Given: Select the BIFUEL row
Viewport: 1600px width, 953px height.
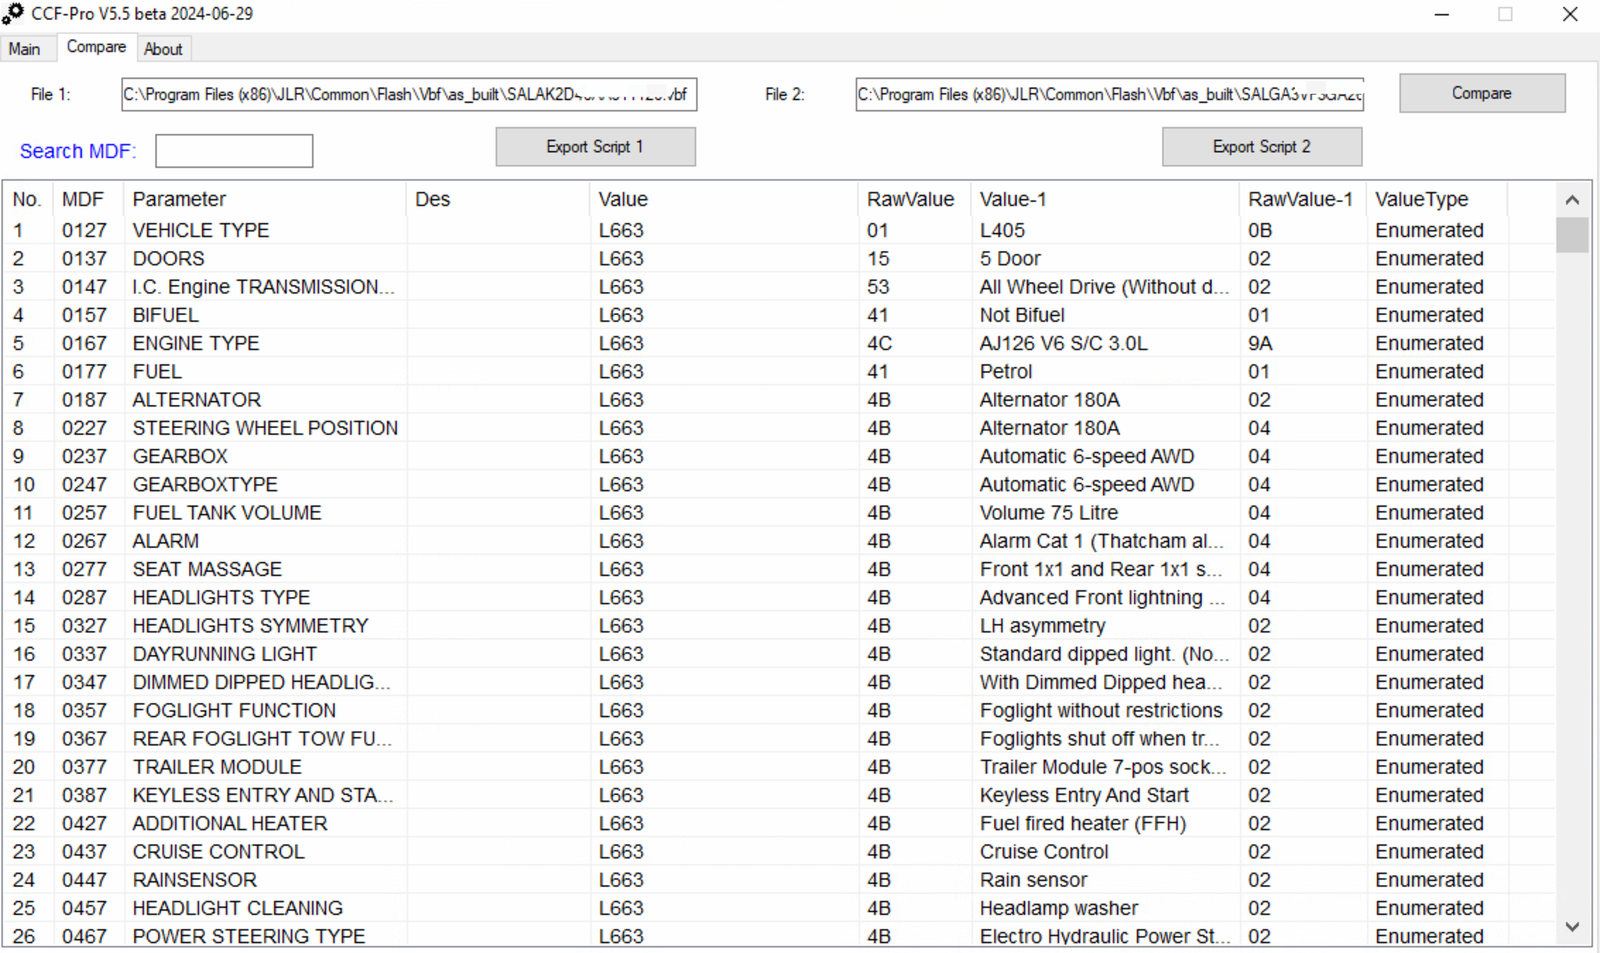Looking at the screenshot, I should click(x=778, y=315).
